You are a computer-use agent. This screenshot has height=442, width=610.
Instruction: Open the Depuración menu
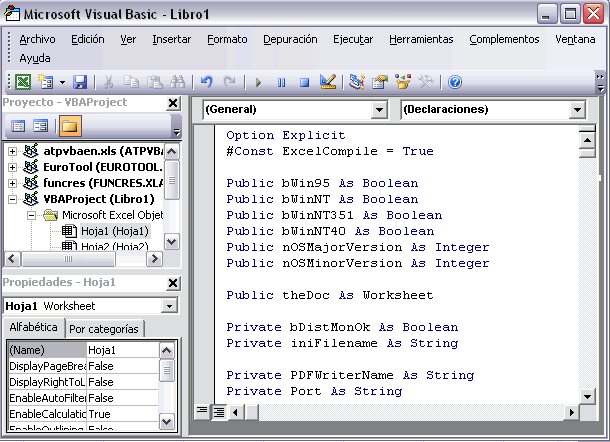tap(290, 39)
